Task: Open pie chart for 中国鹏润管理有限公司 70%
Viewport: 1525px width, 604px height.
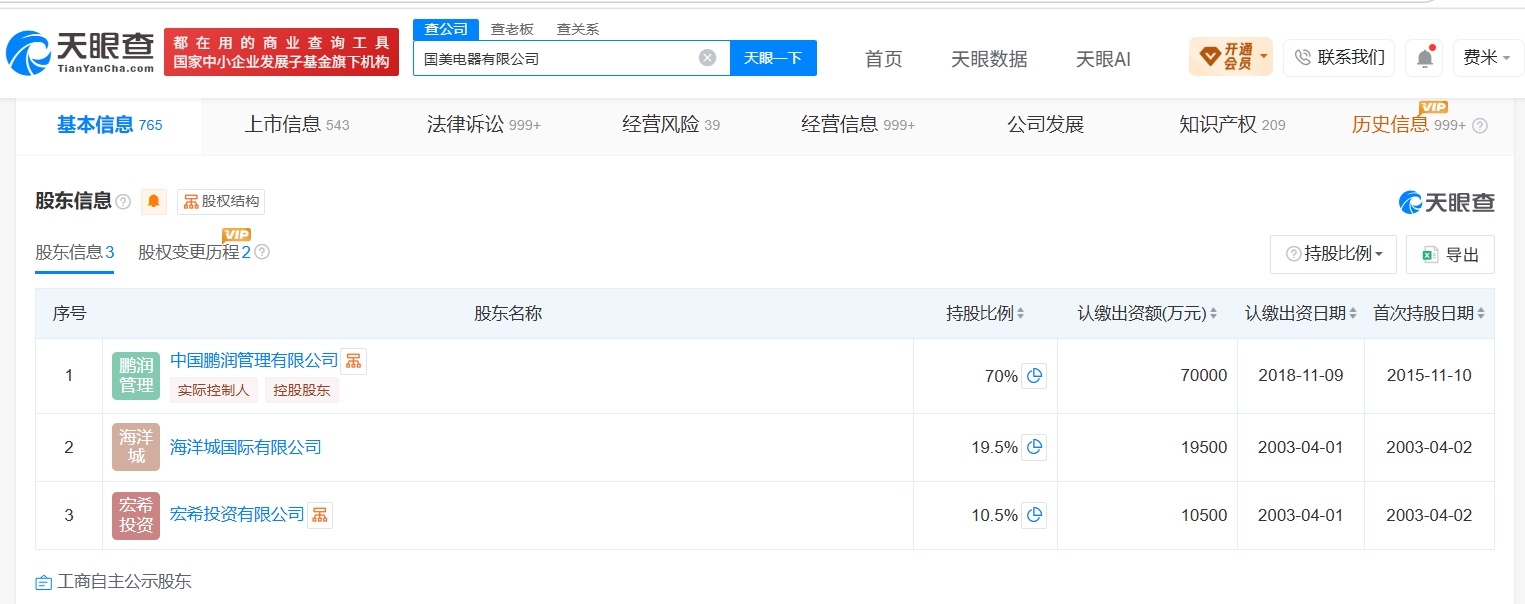Action: coord(1034,376)
